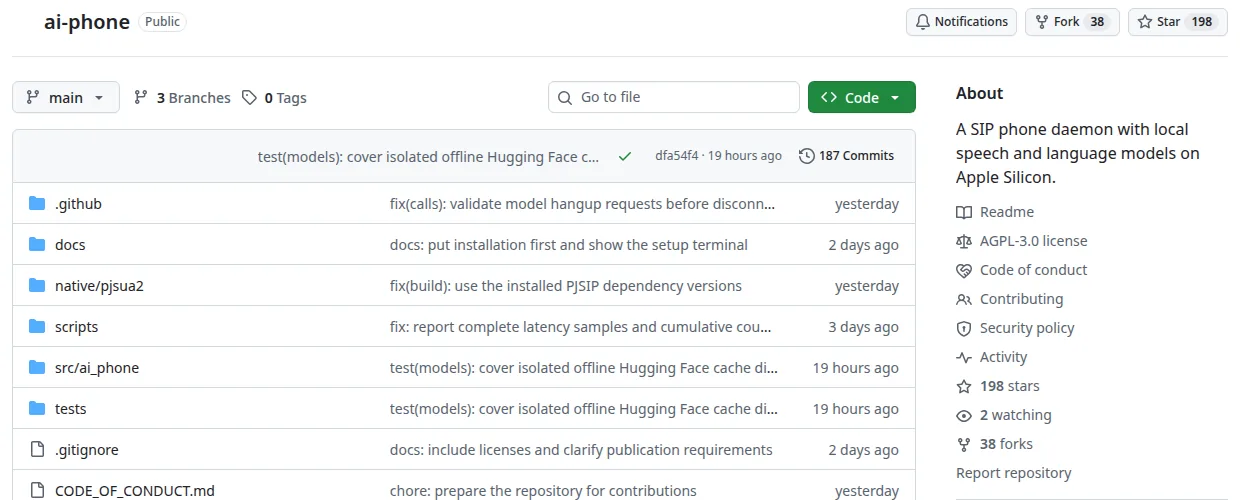Focus the Go to file search field

point(674,97)
